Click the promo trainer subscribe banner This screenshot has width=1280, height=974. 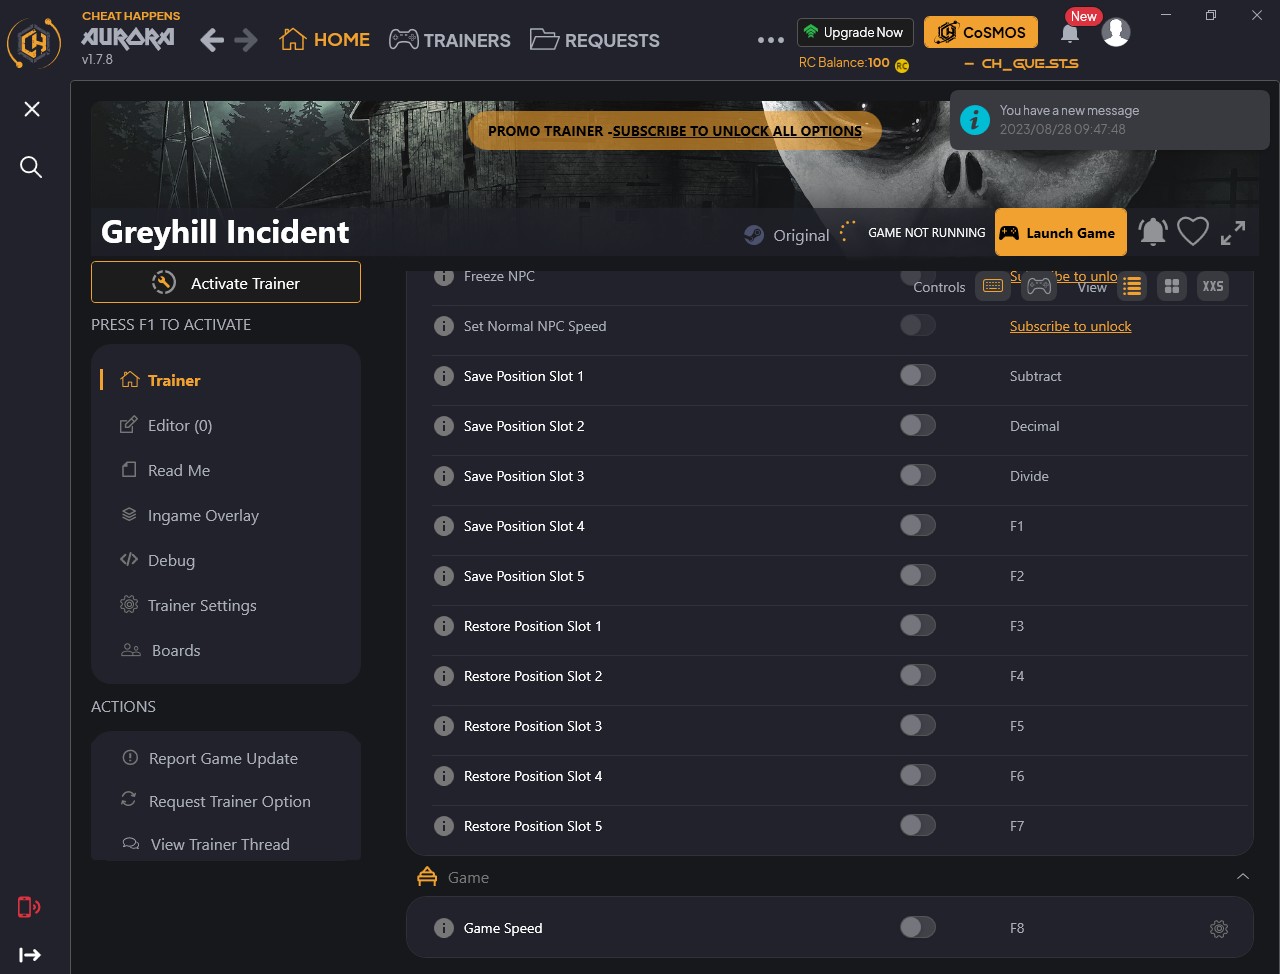coord(675,130)
